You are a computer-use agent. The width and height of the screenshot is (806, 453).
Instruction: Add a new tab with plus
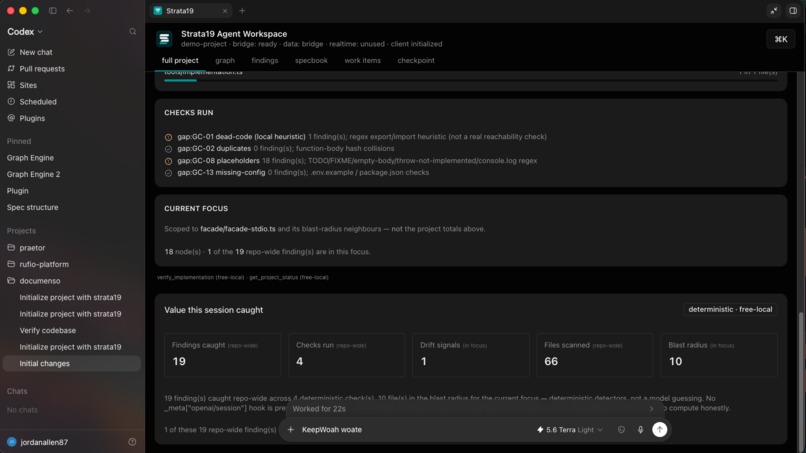pos(242,10)
